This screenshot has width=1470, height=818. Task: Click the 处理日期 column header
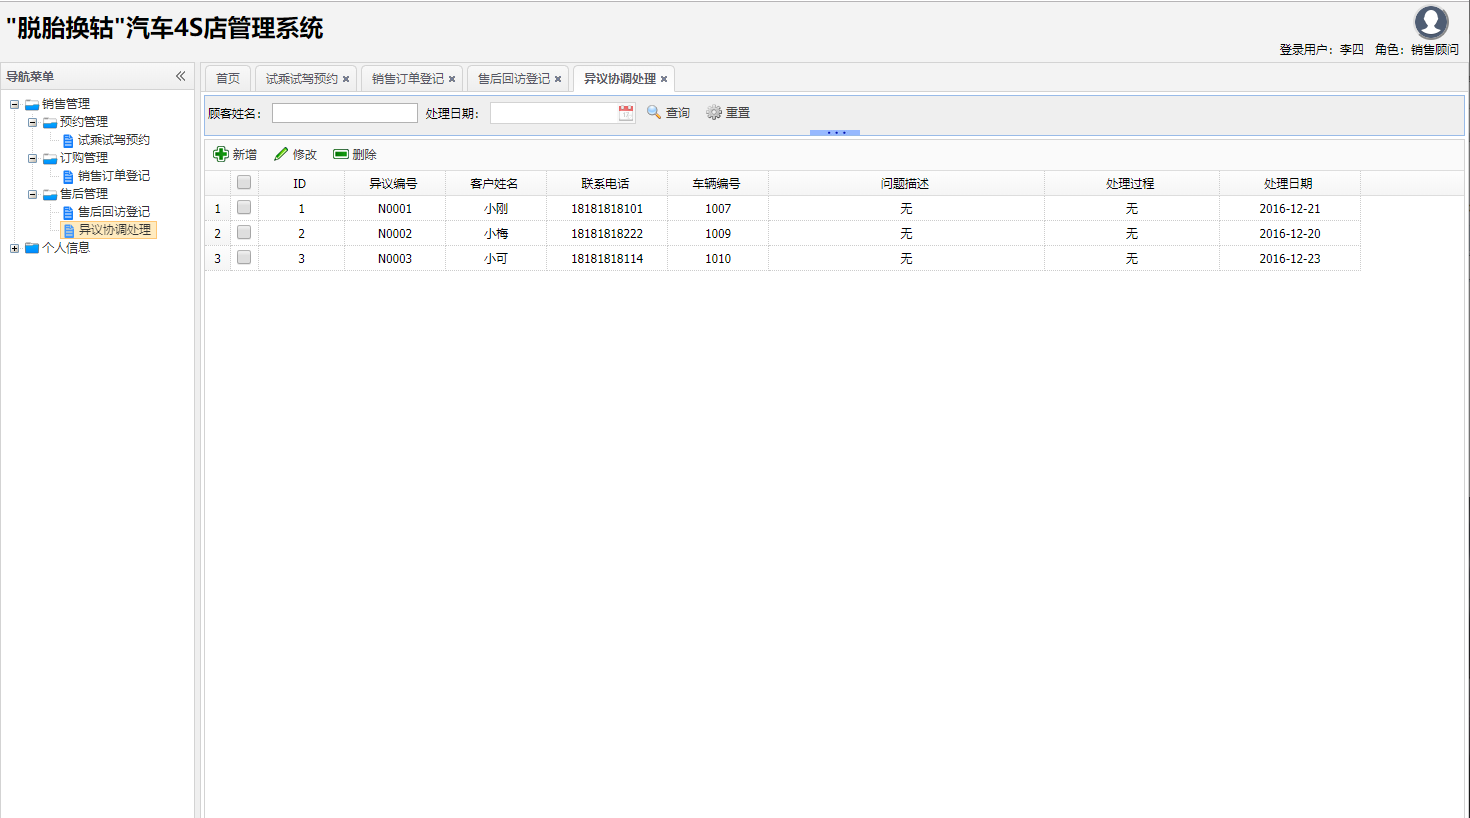click(x=1288, y=183)
